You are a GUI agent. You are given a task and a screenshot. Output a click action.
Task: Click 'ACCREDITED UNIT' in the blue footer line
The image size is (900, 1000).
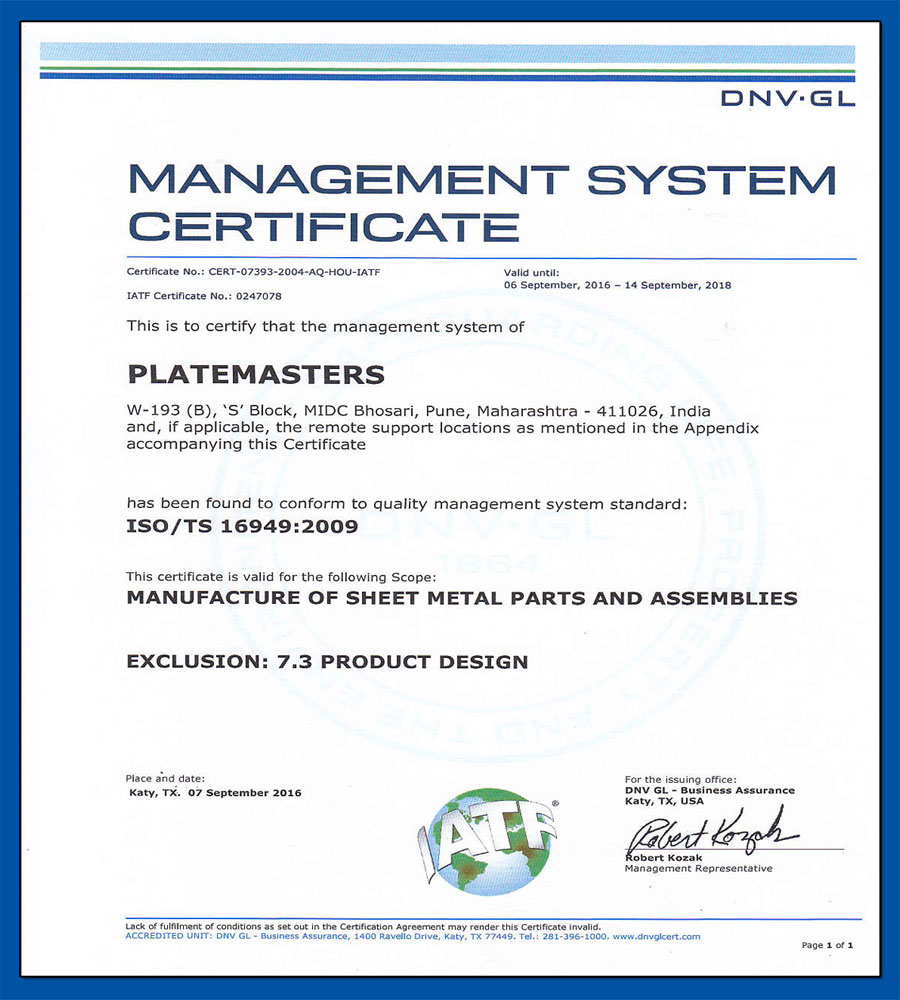pyautogui.click(x=168, y=937)
